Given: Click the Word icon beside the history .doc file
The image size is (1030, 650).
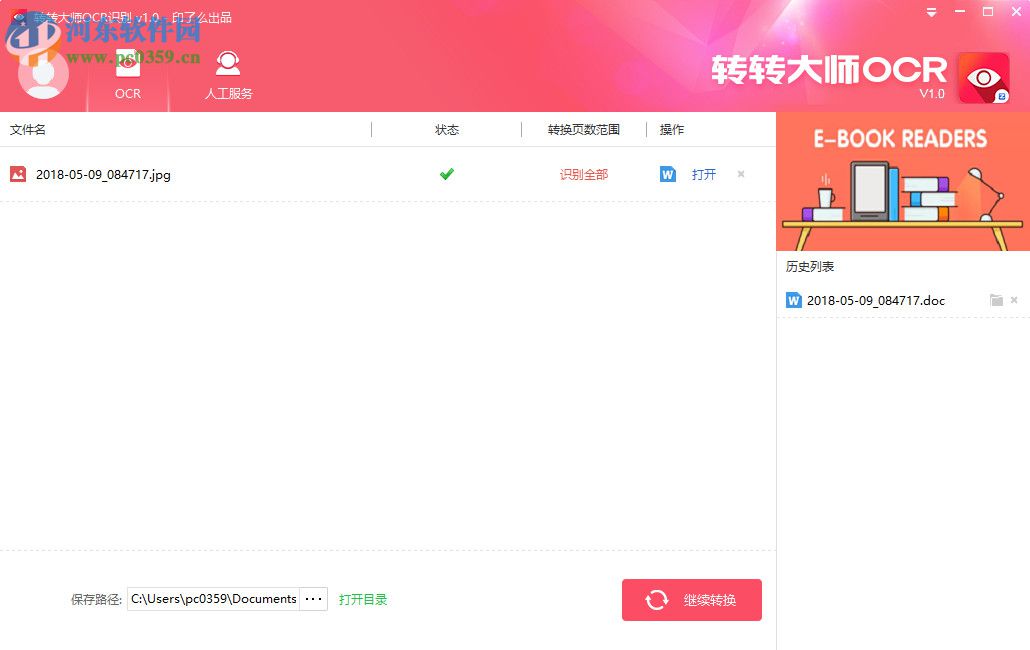Looking at the screenshot, I should pos(793,300).
